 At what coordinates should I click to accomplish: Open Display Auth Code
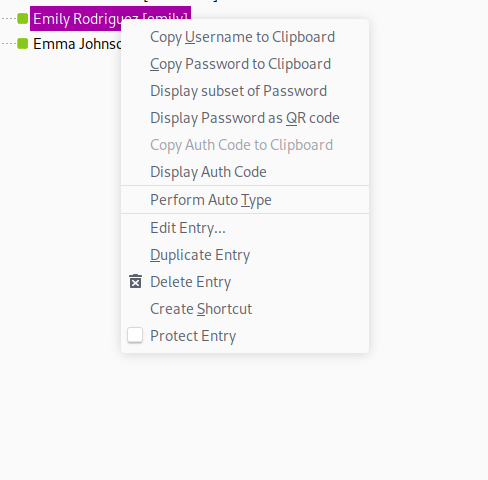(x=245, y=172)
